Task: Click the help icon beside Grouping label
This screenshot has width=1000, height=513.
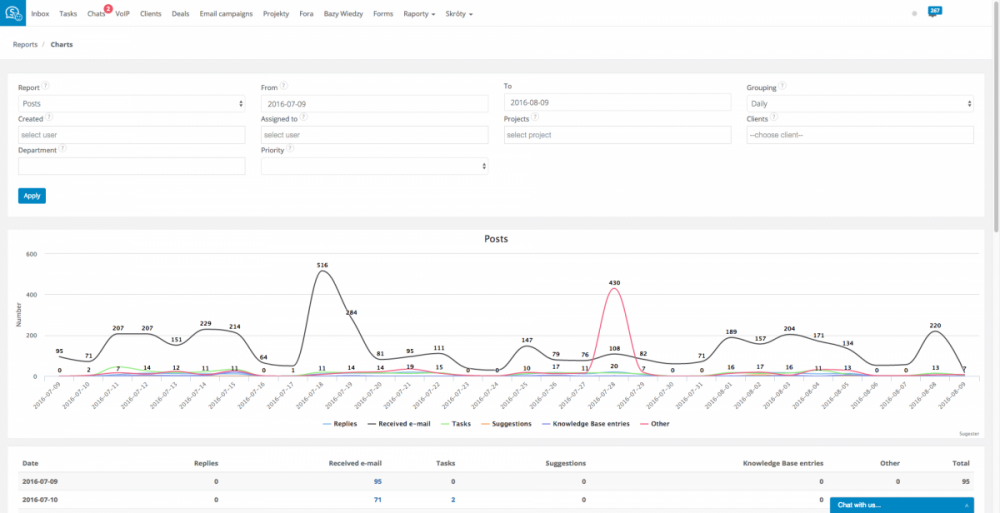Action: point(782,86)
